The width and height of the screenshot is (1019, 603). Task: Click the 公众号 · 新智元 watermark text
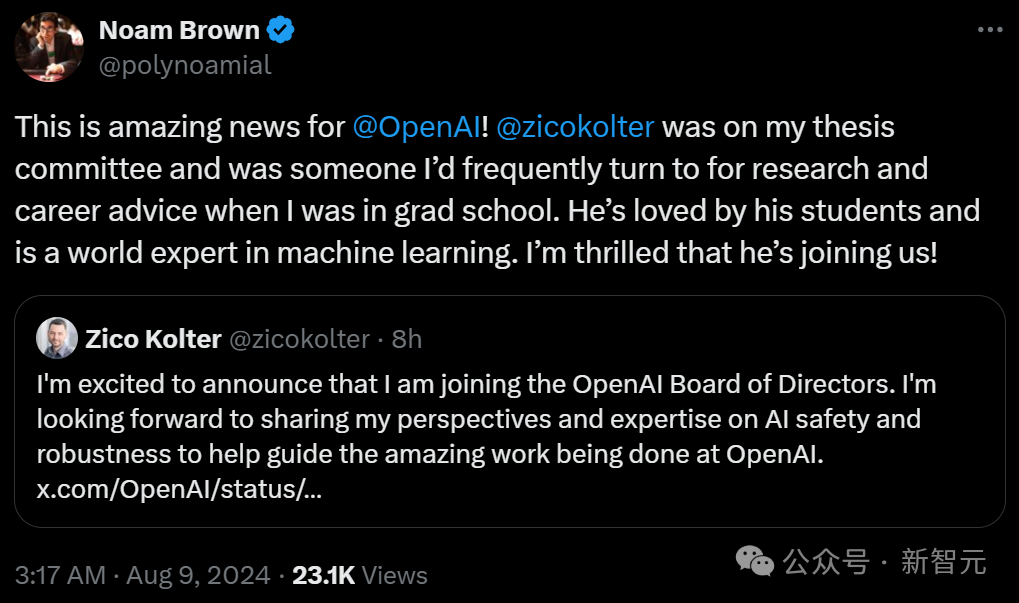pyautogui.click(x=884, y=561)
